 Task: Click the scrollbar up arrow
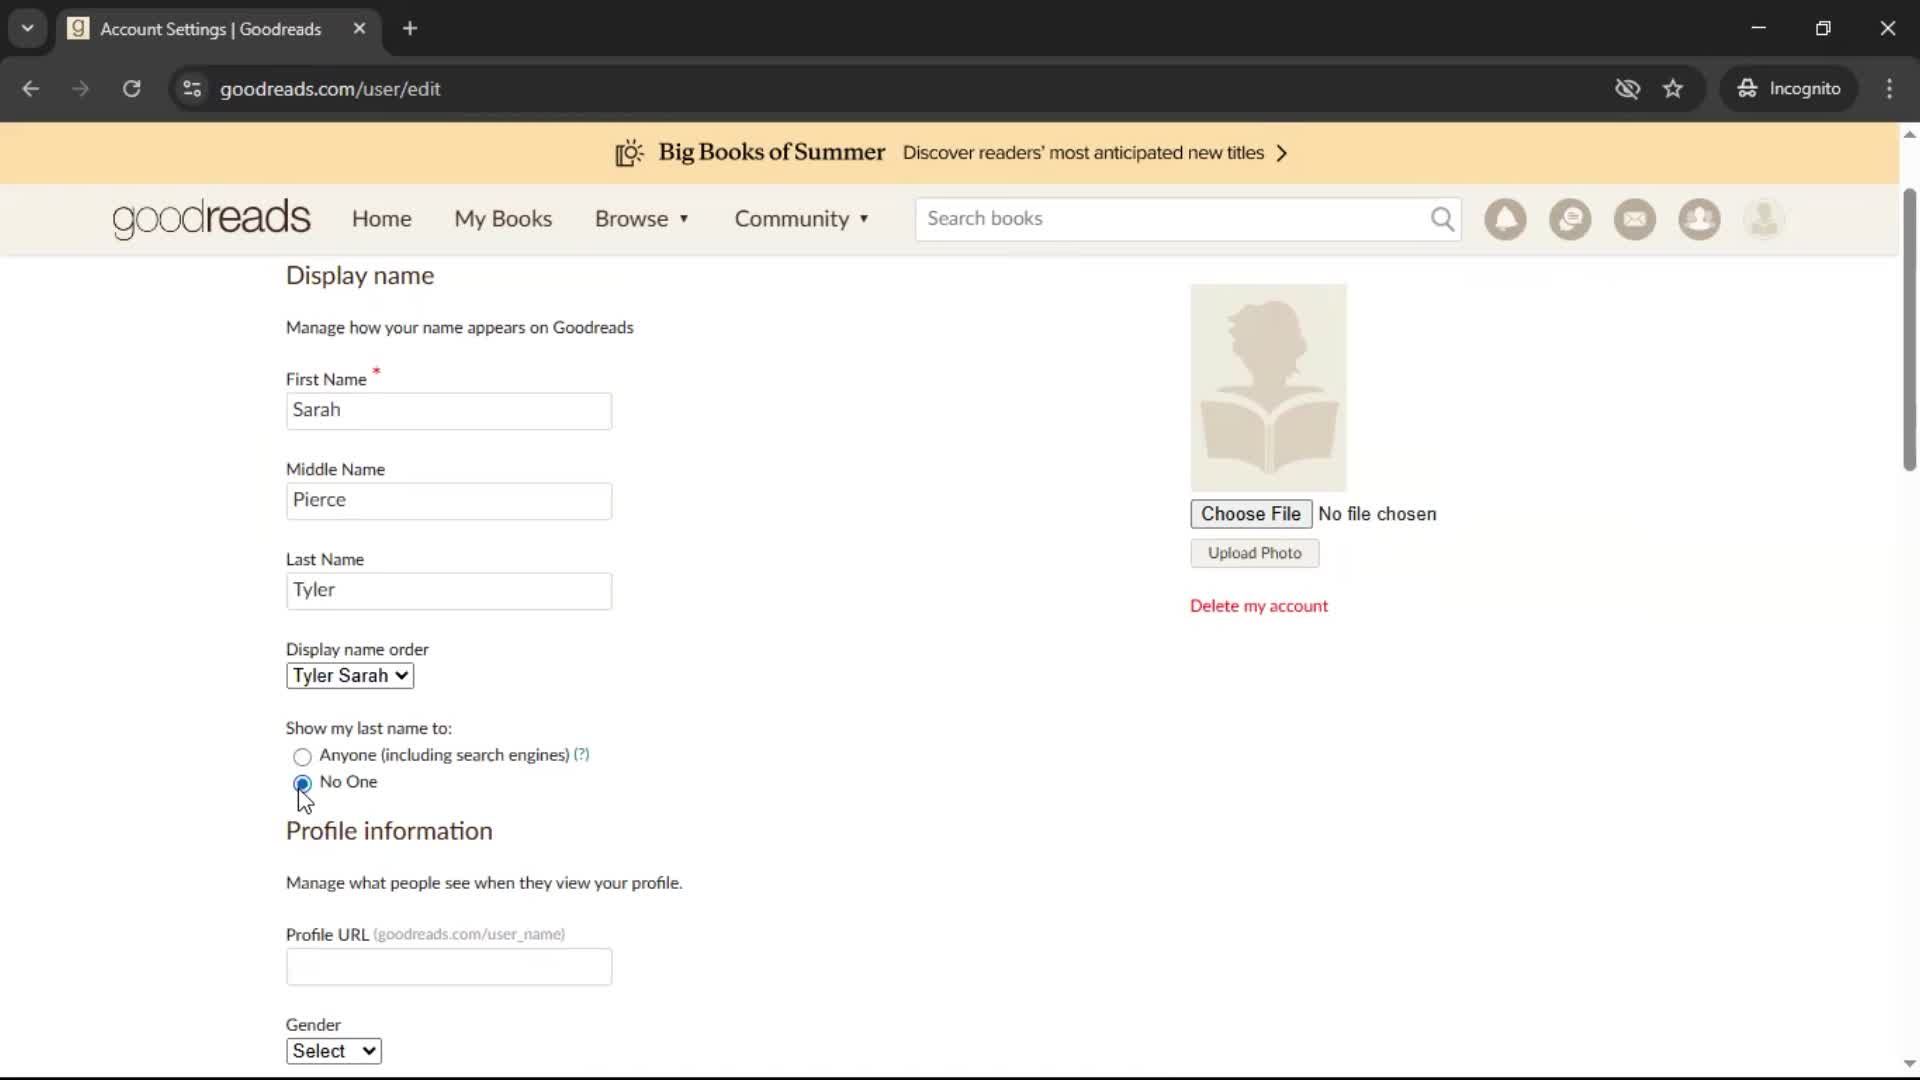(1909, 134)
